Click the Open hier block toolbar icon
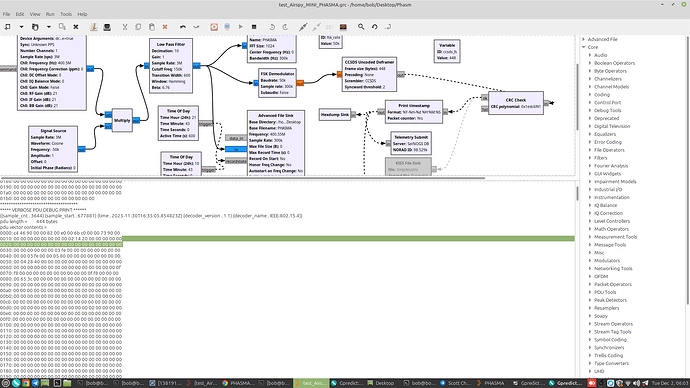This screenshot has width=690, height=388. pyautogui.click(x=388, y=27)
